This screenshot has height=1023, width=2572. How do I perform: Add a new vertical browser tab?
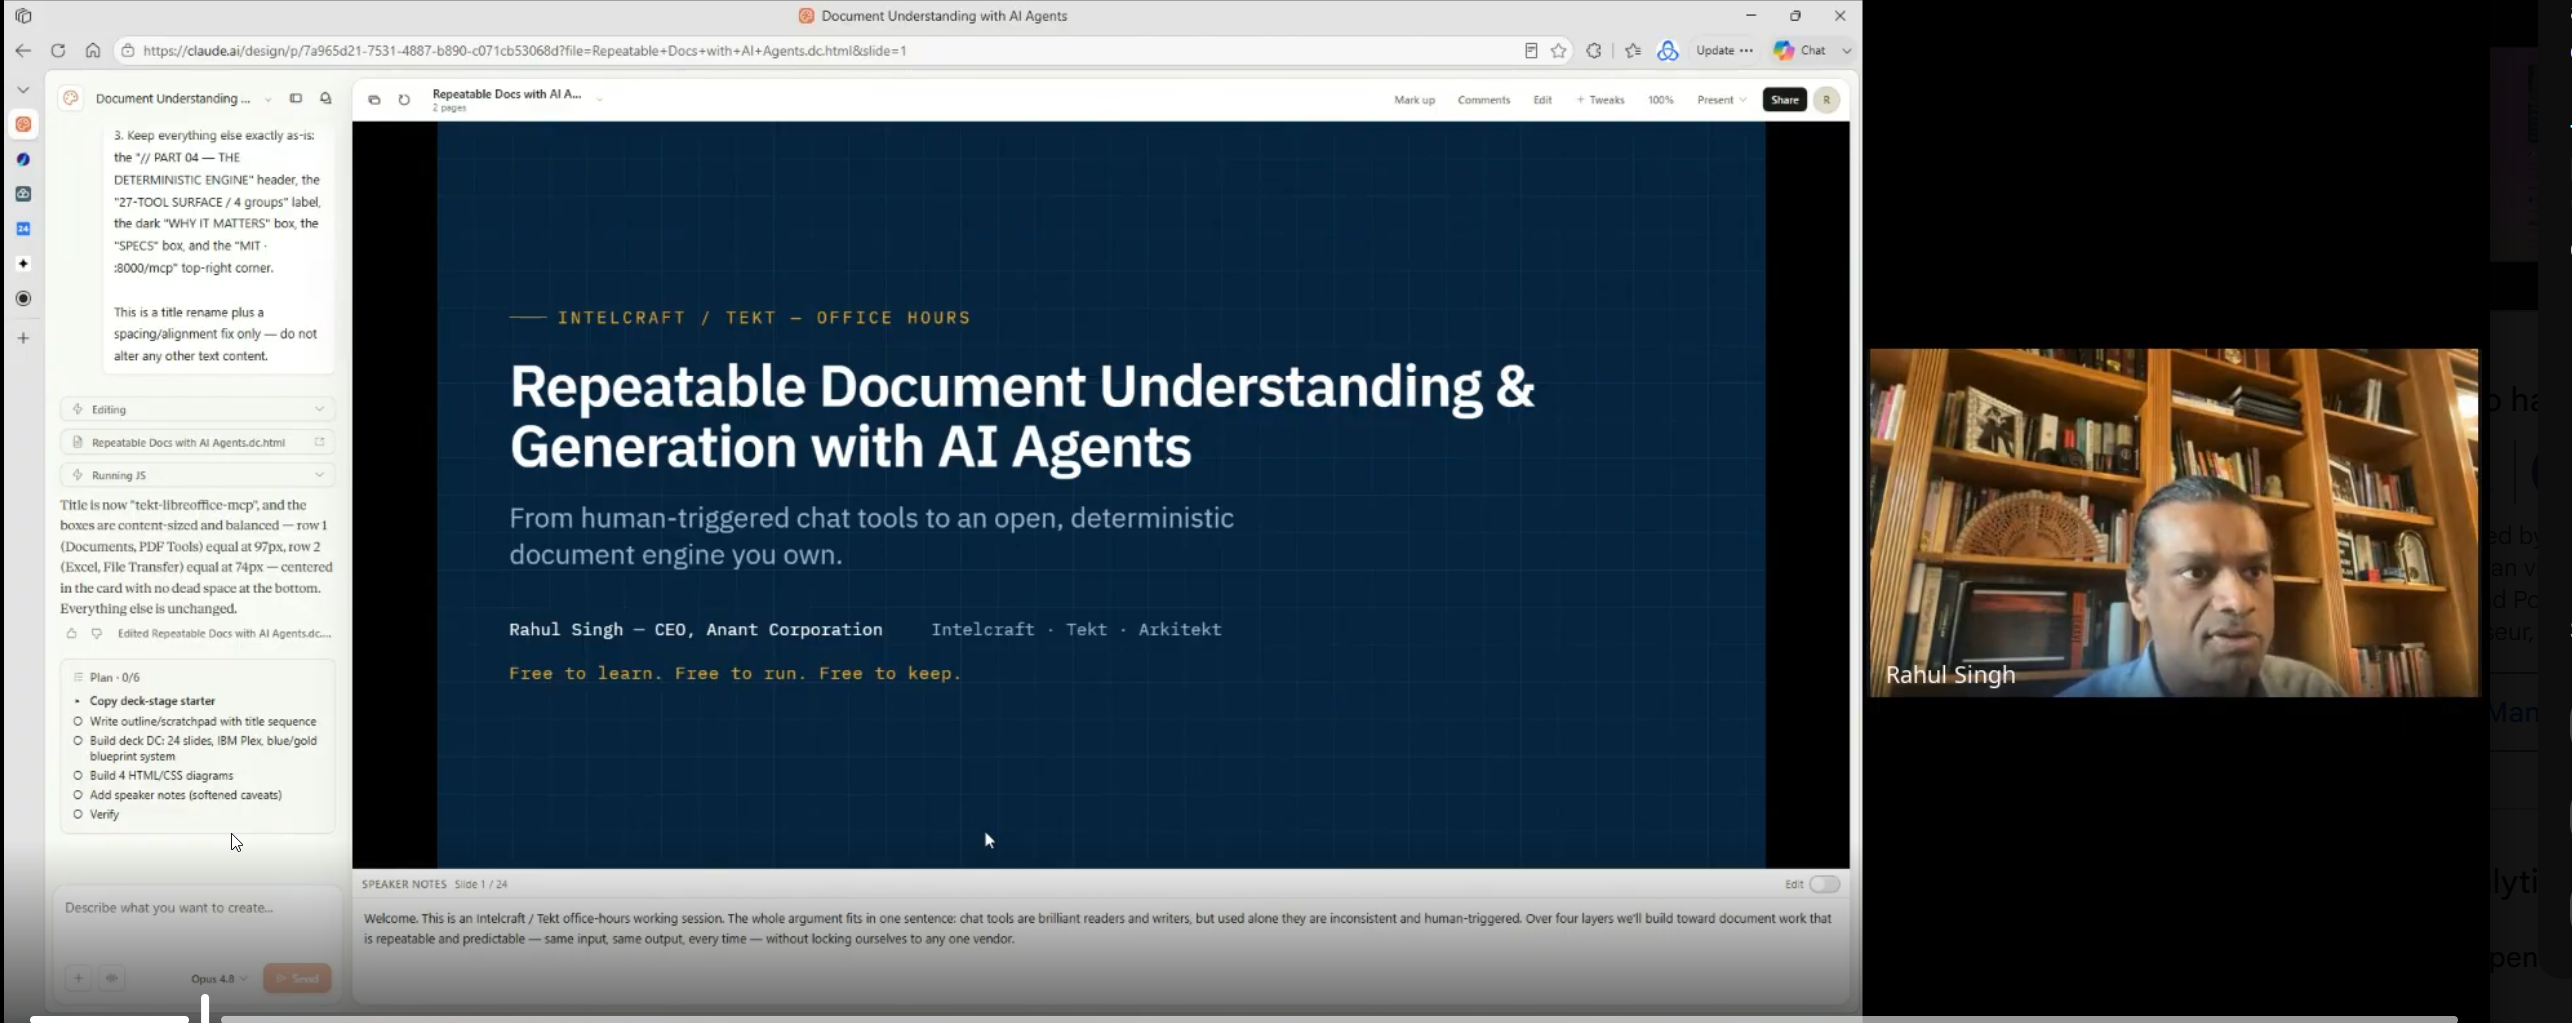tap(23, 338)
